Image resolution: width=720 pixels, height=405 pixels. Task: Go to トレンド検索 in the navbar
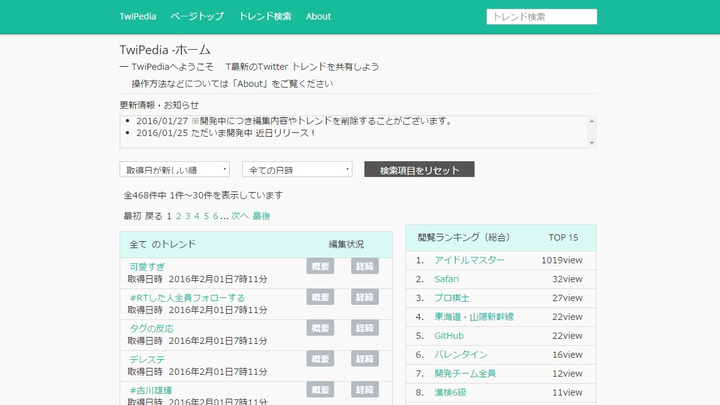tap(265, 17)
